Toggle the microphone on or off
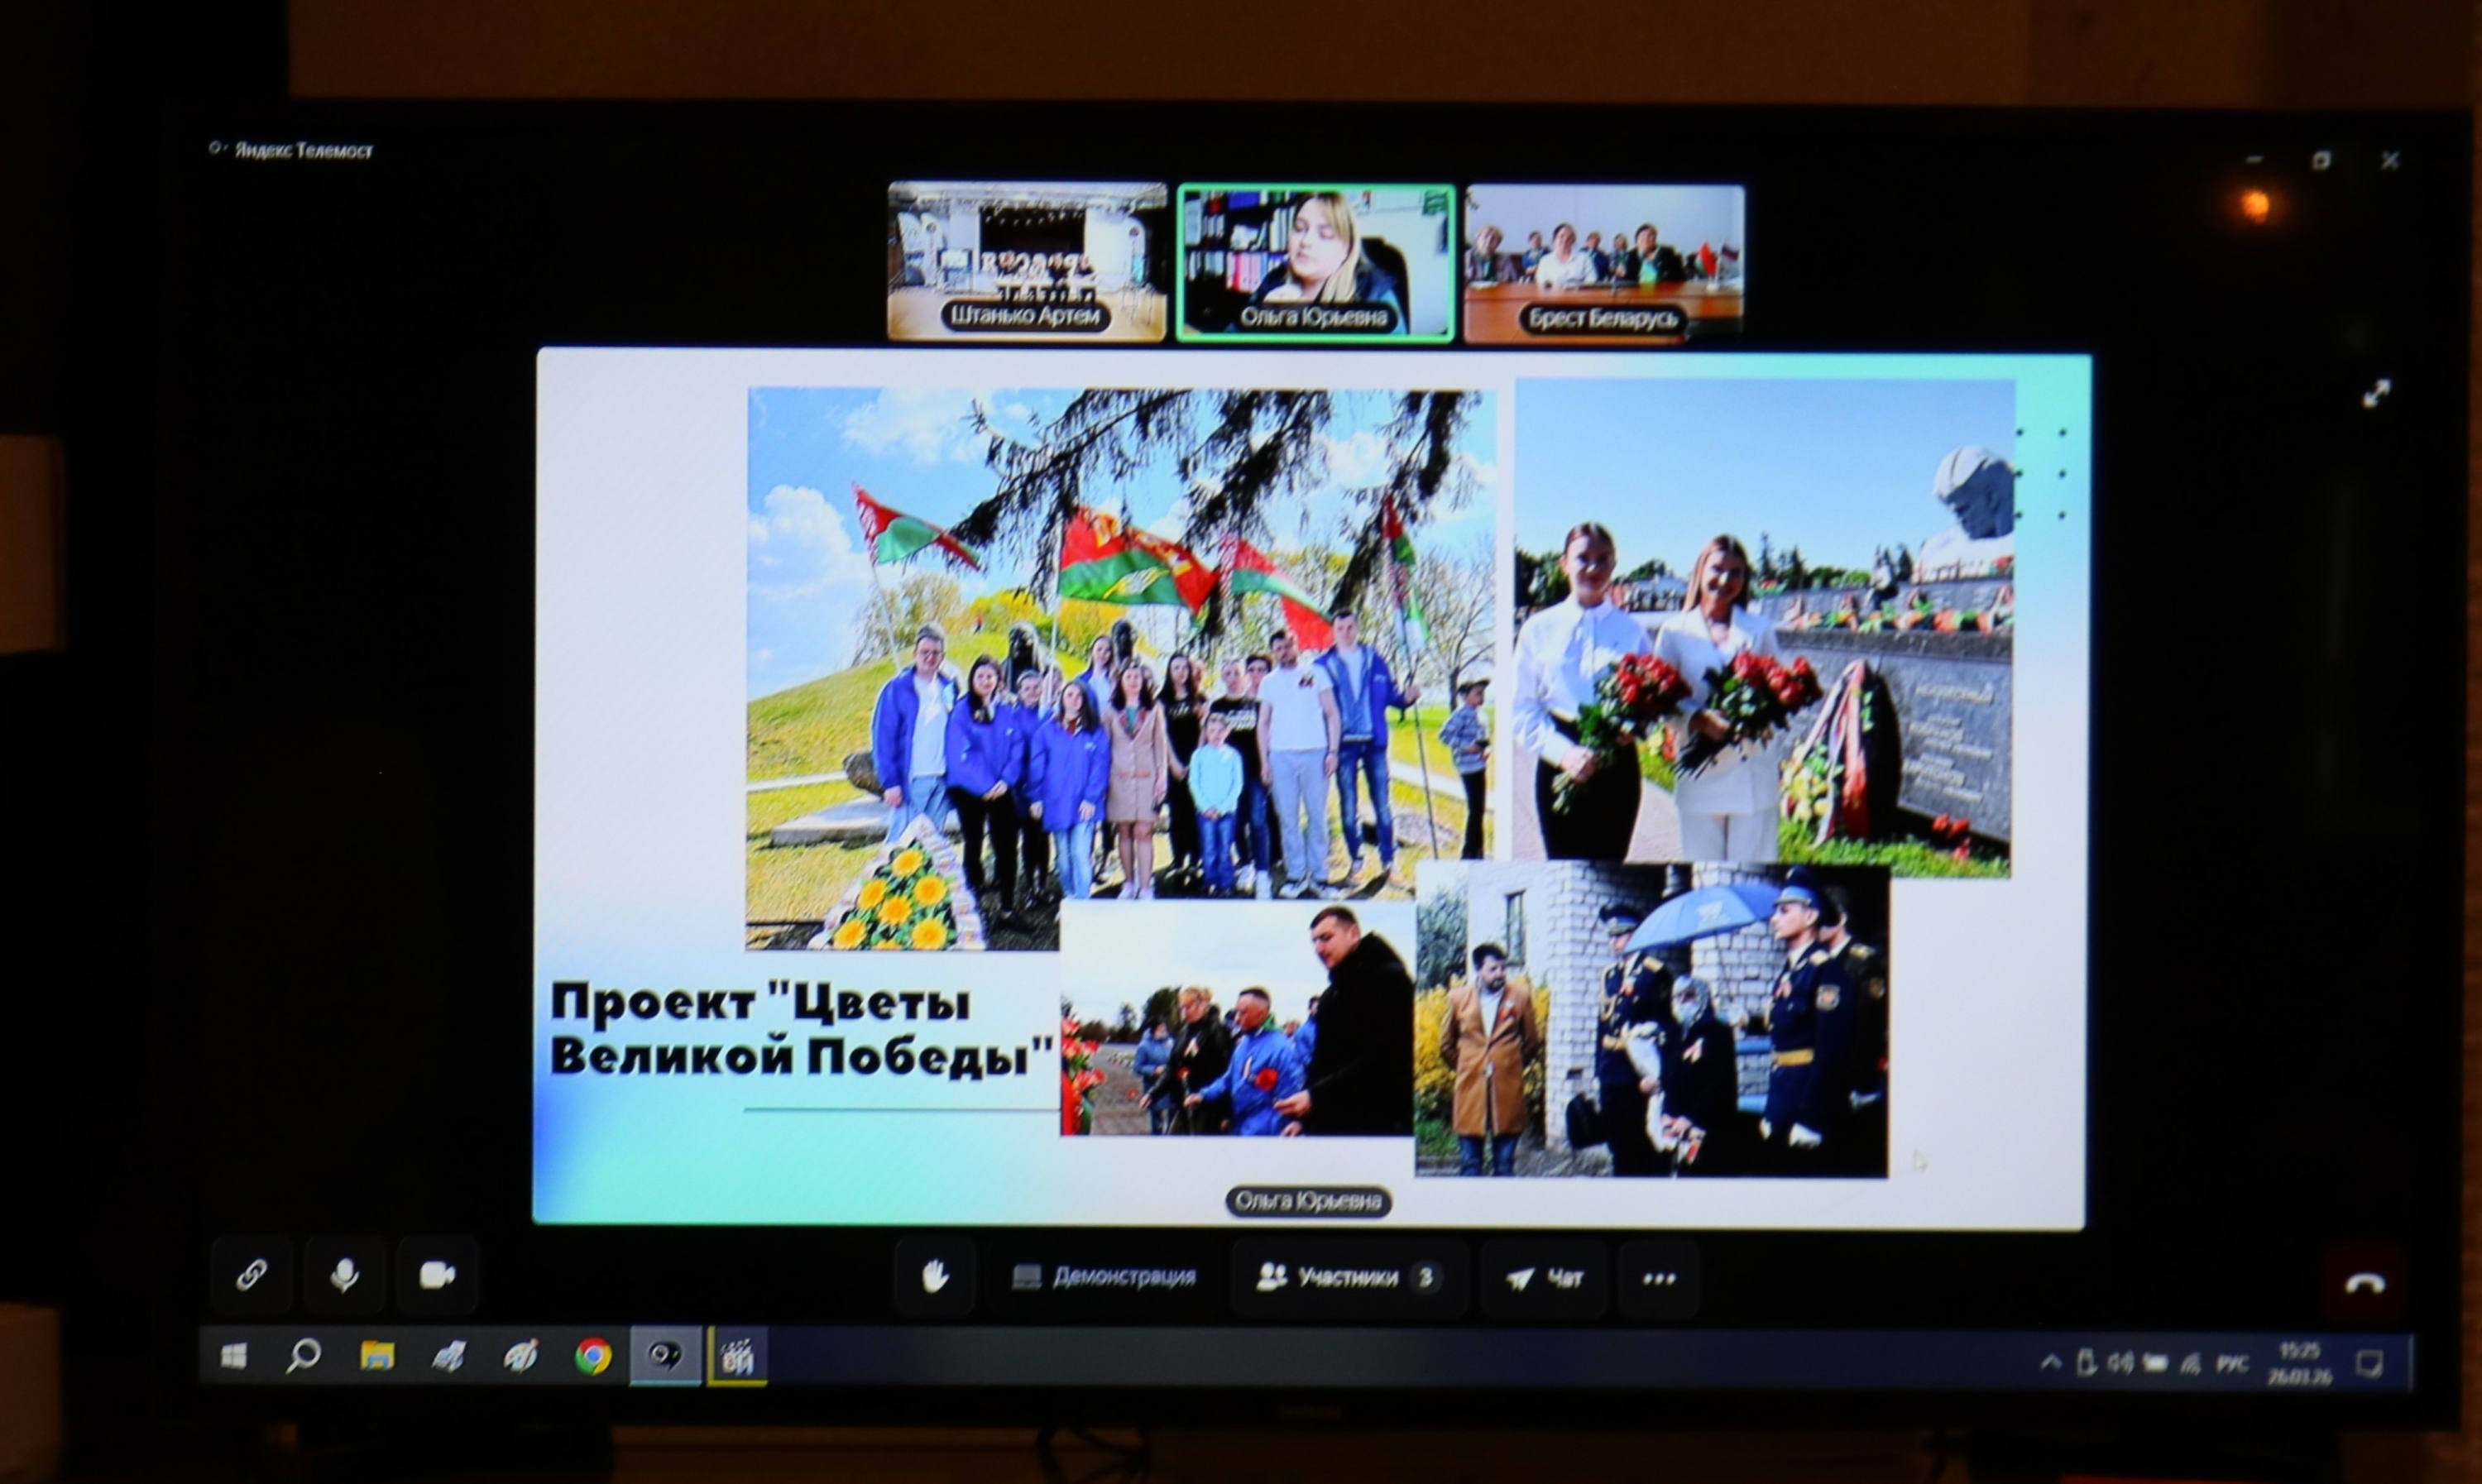The height and width of the screenshot is (1484, 2482). click(344, 1275)
